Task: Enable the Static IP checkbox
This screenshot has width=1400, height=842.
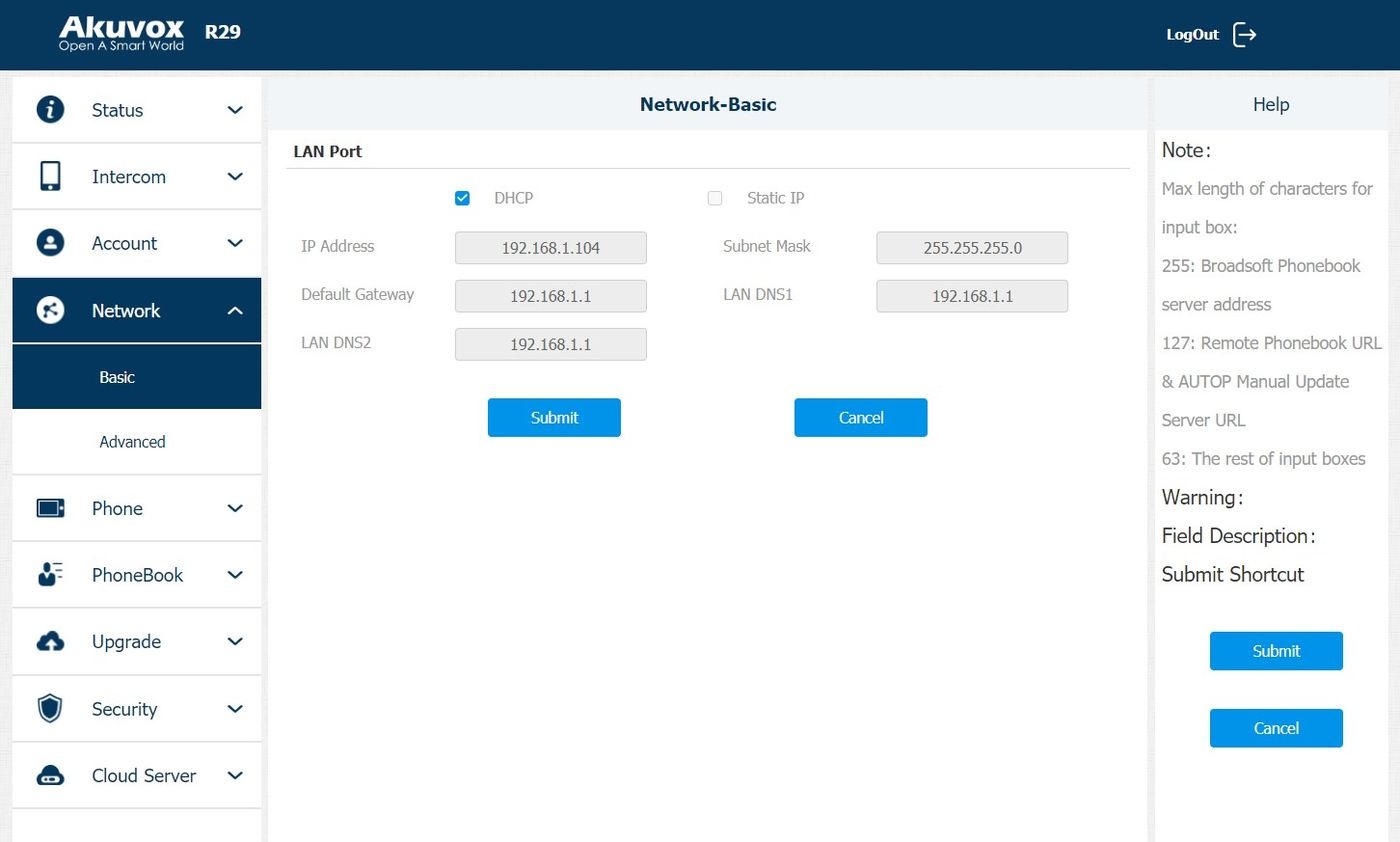Action: (715, 198)
